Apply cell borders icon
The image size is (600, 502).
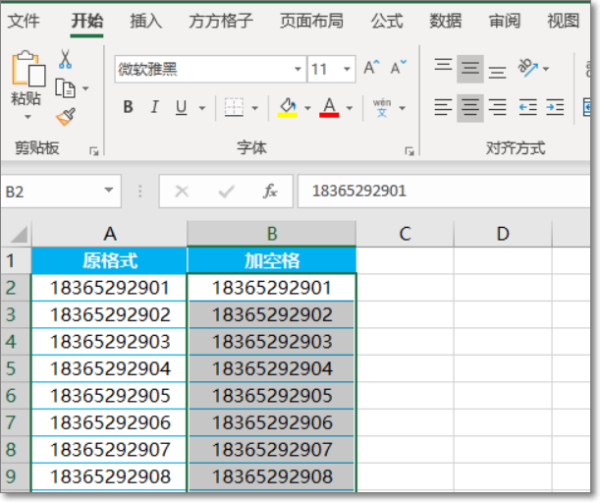pyautogui.click(x=234, y=108)
